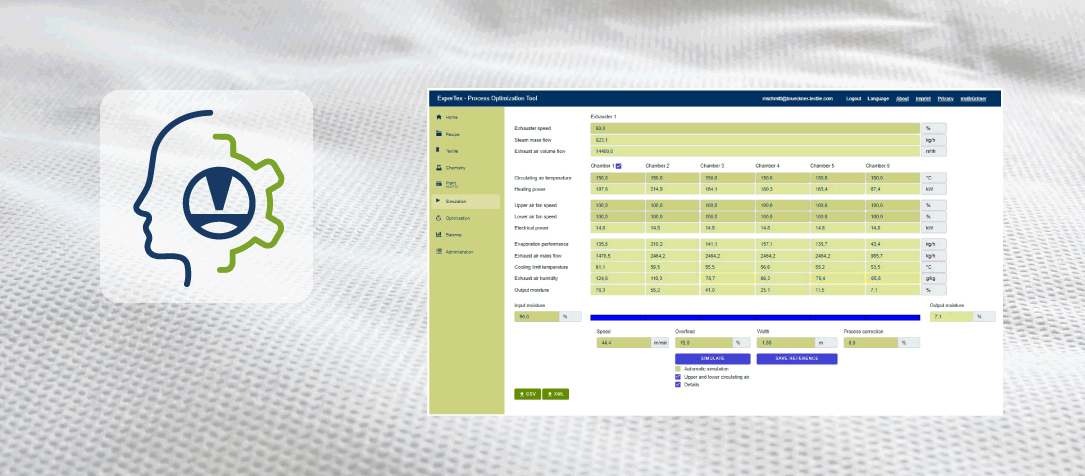Download results with the CSV button
The width and height of the screenshot is (1085, 476).
[528, 394]
